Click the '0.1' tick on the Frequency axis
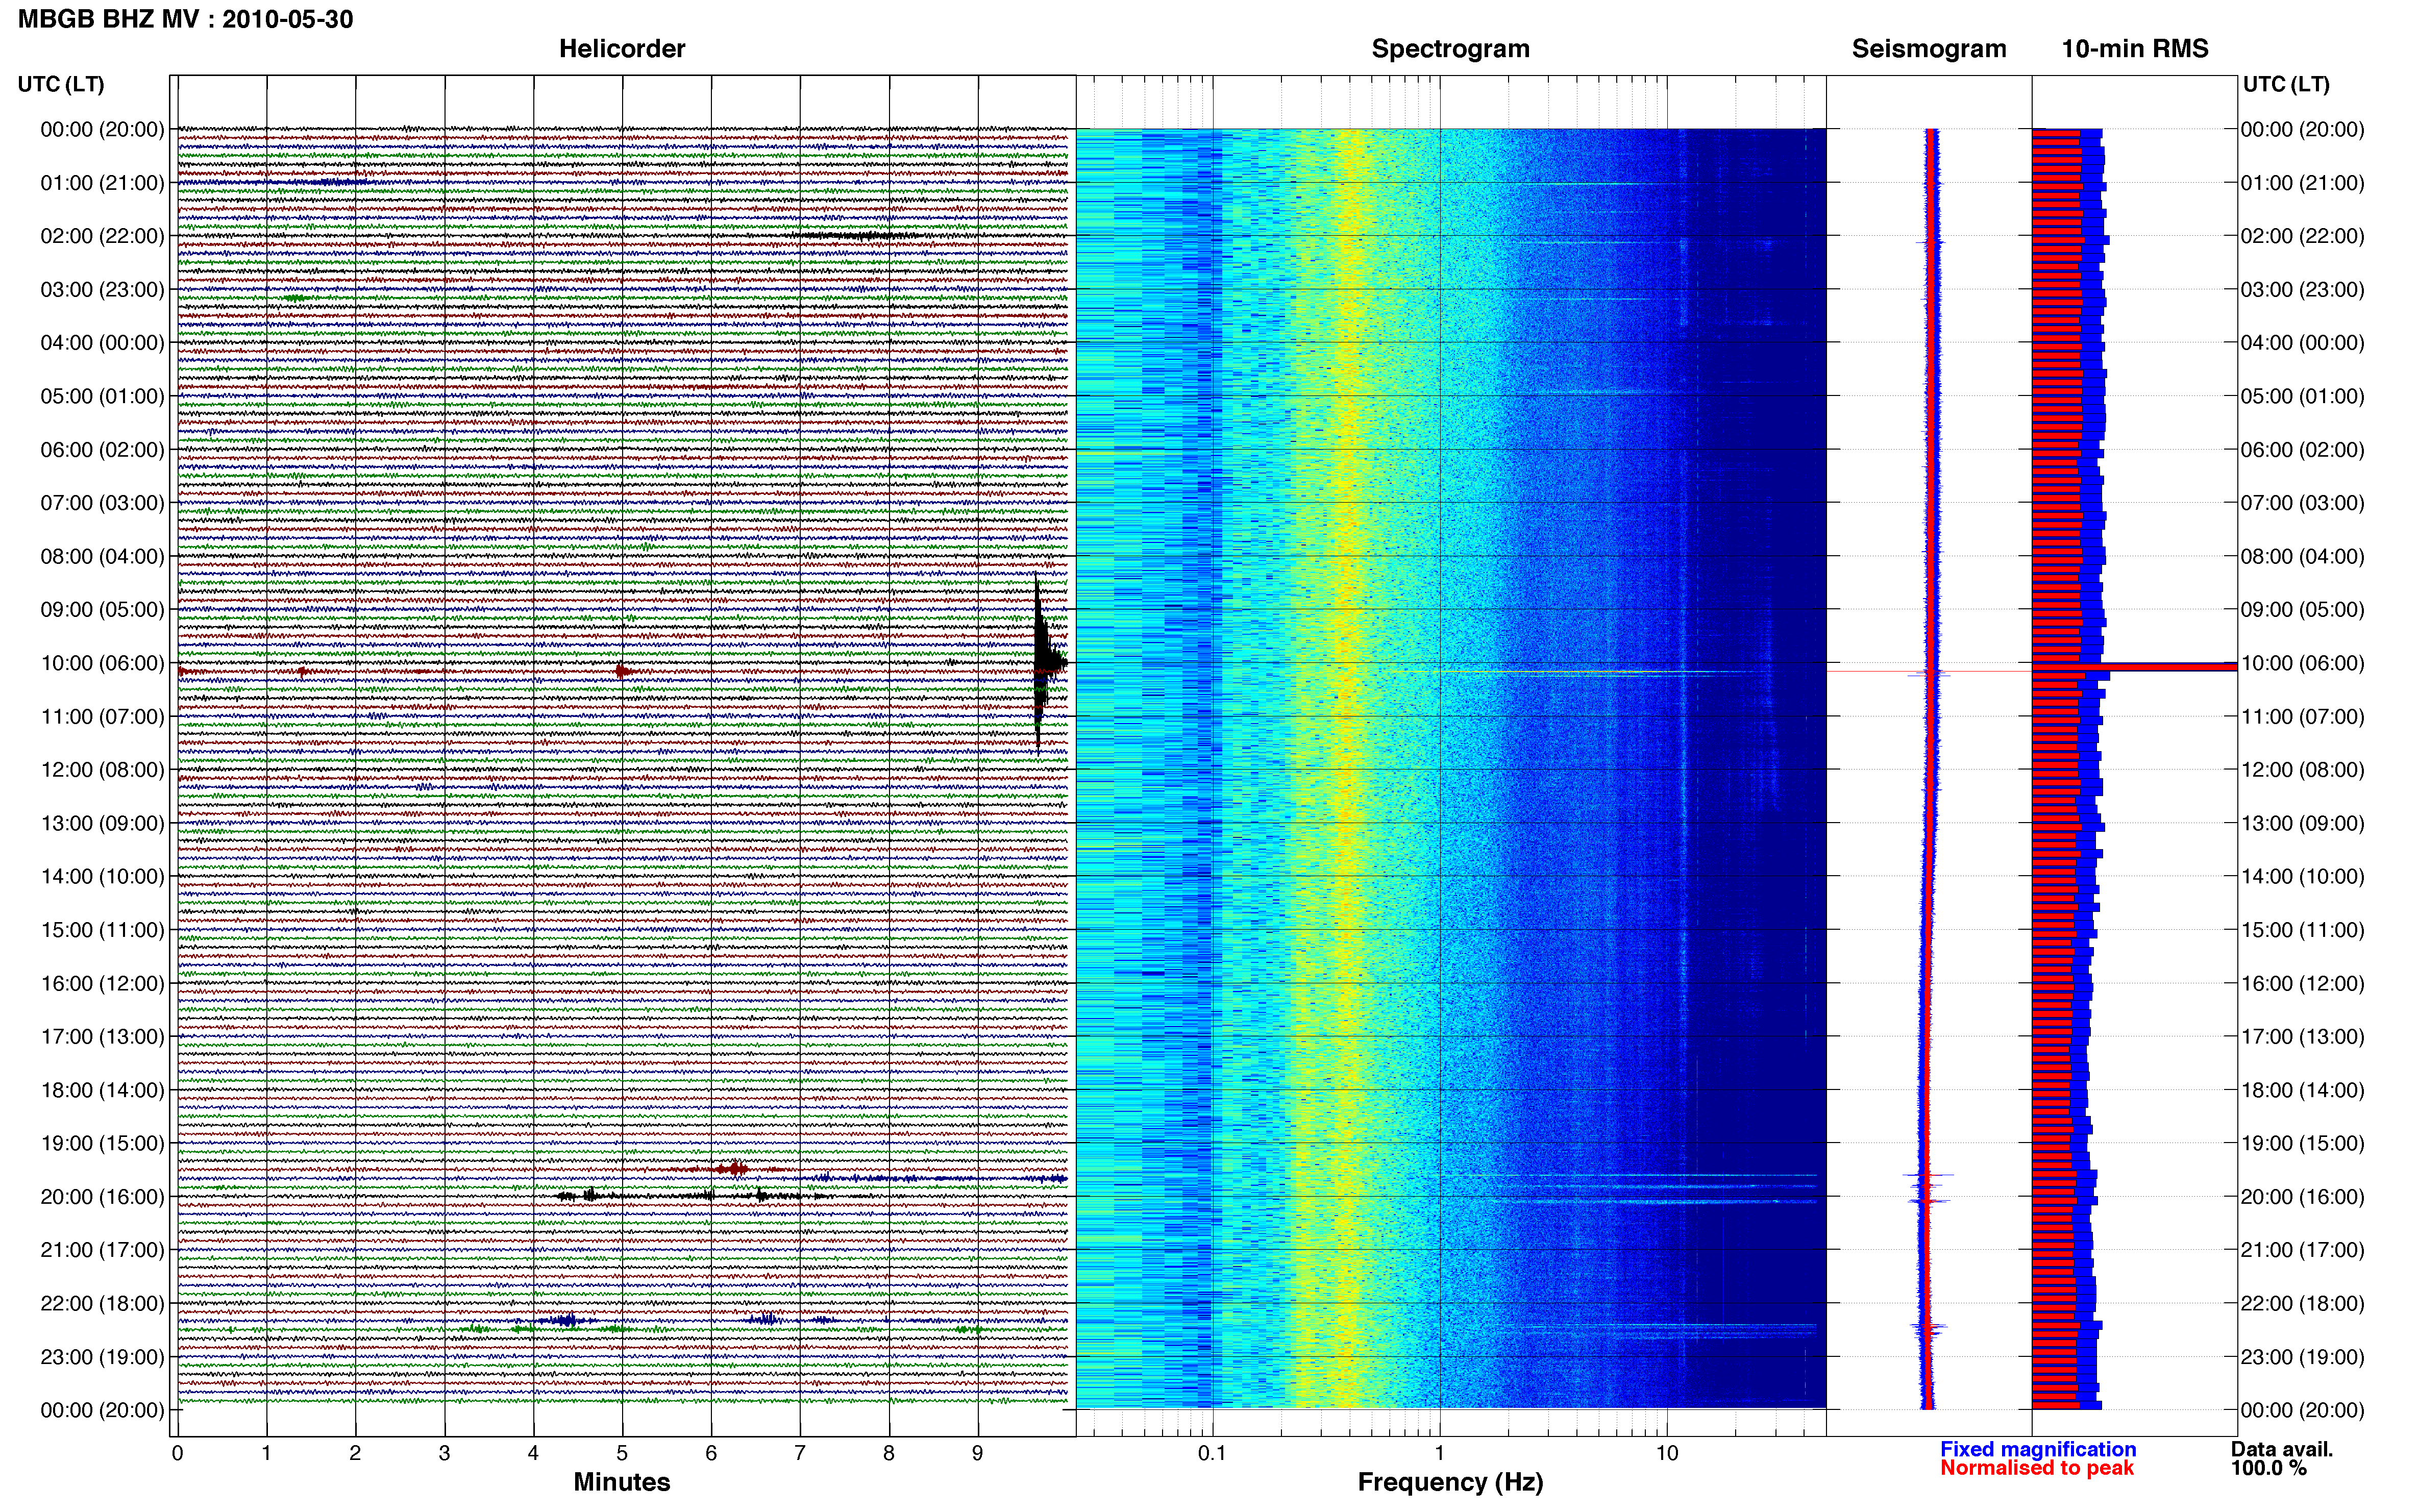The height and width of the screenshot is (1512, 2419). click(1212, 1453)
